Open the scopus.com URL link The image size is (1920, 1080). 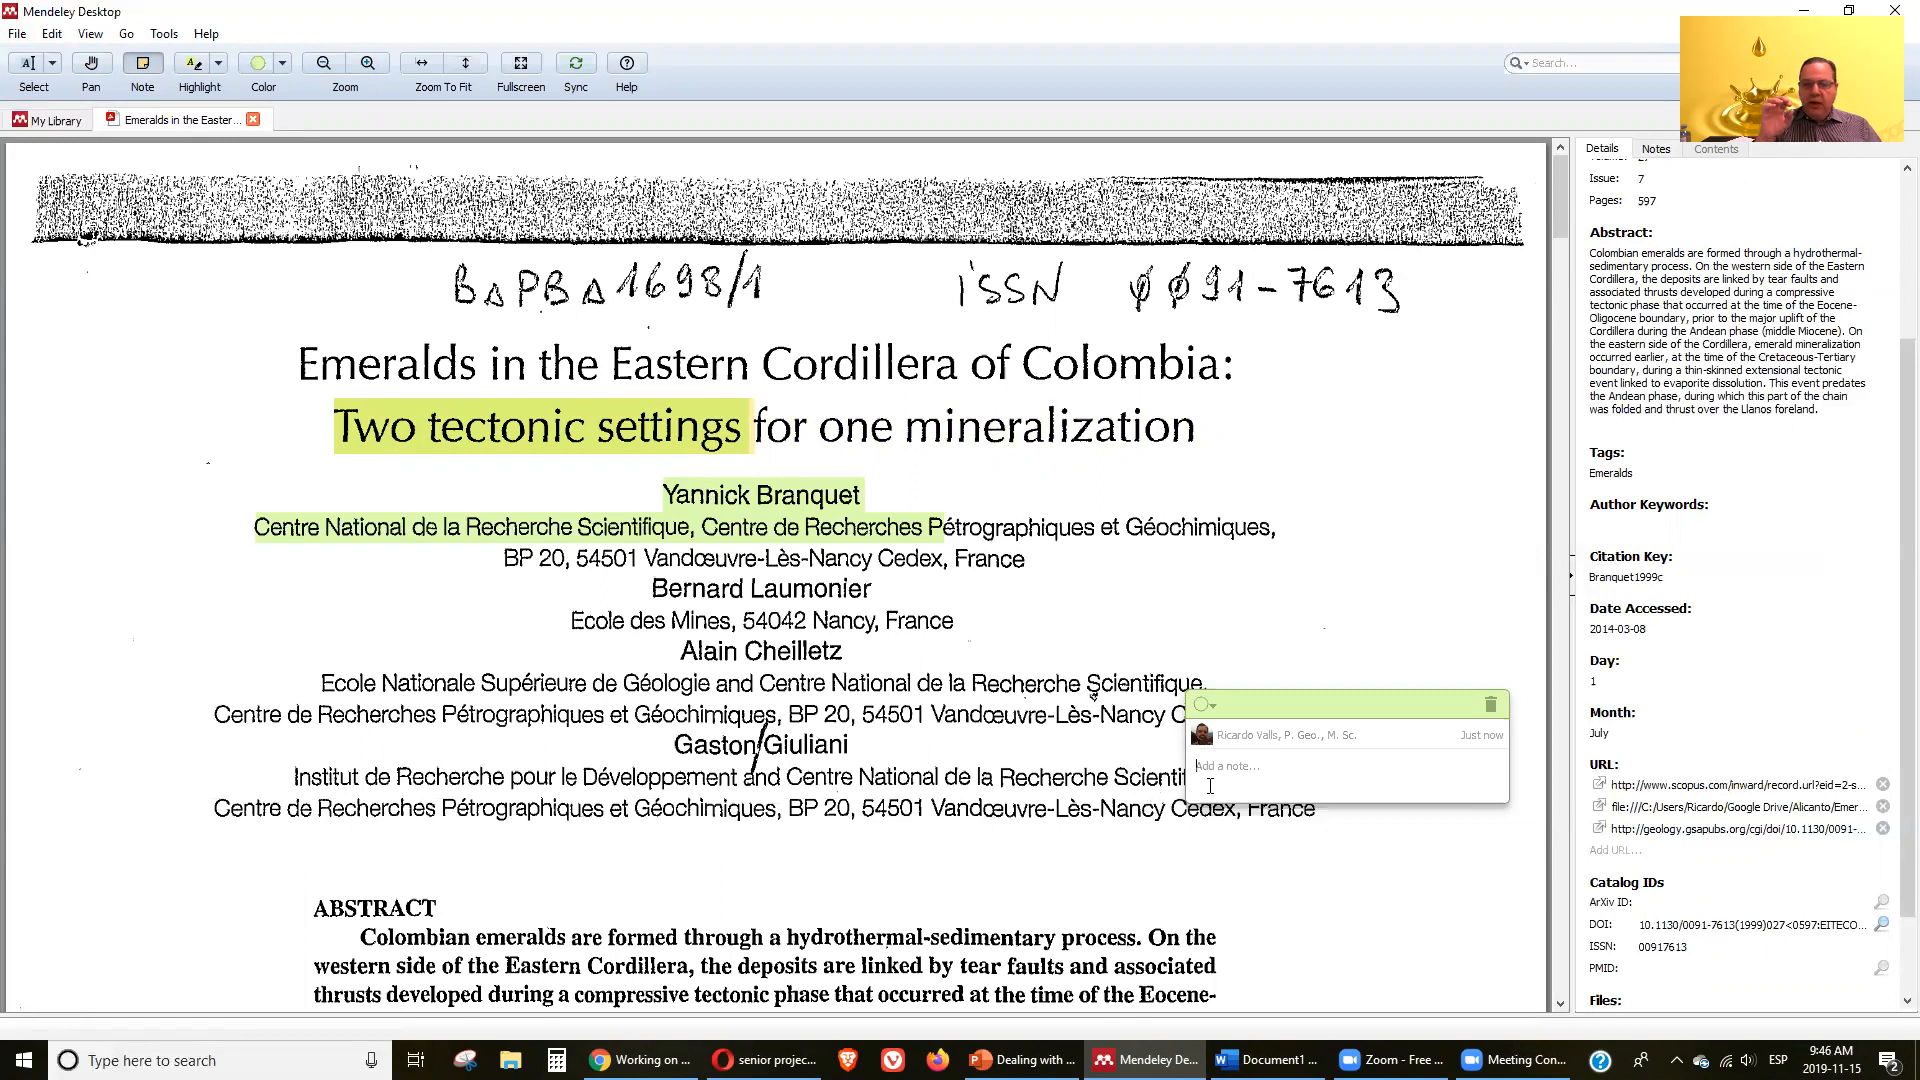coord(1737,785)
